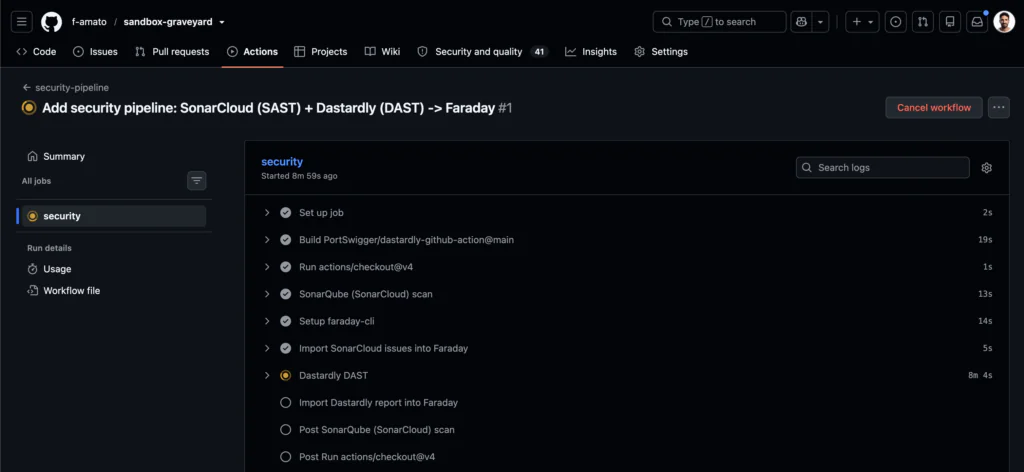Screen dimensions: 1024x472
Task: Expand the Build PortSwigger dastardly step
Action: (267, 240)
